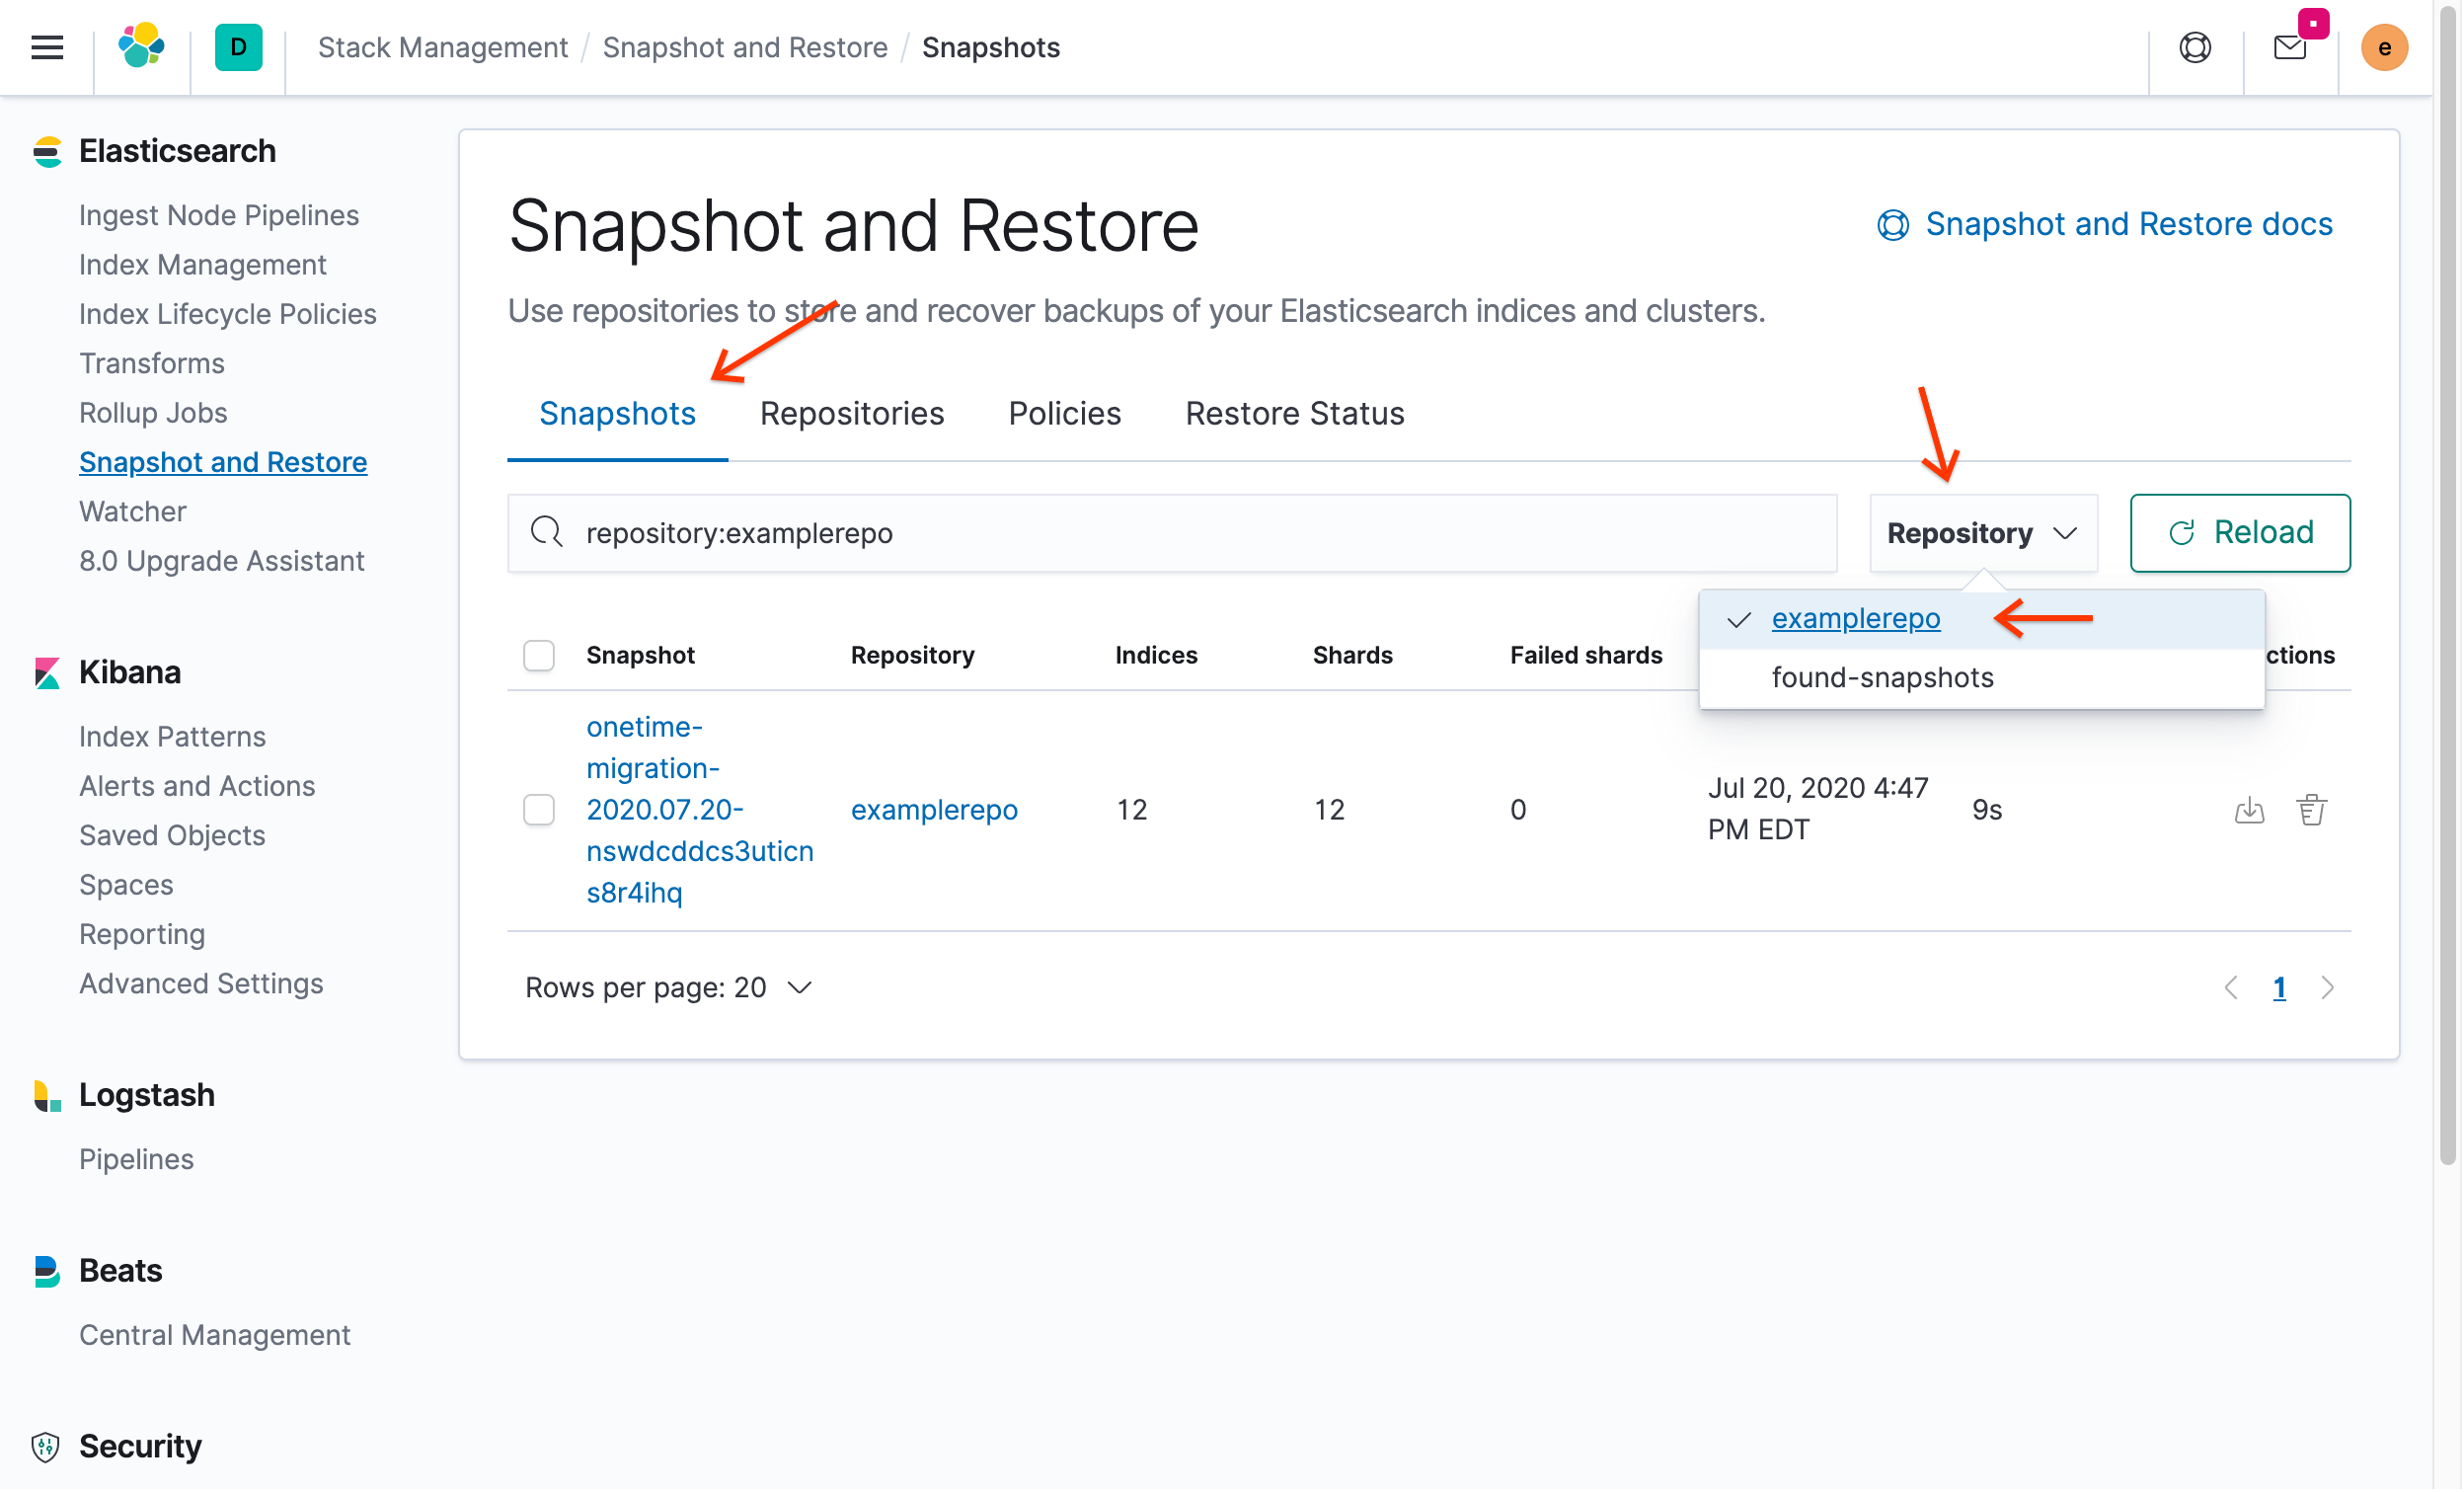This screenshot has height=1492, width=2464.
Task: Switch to the Repositories tab
Action: tap(852, 414)
